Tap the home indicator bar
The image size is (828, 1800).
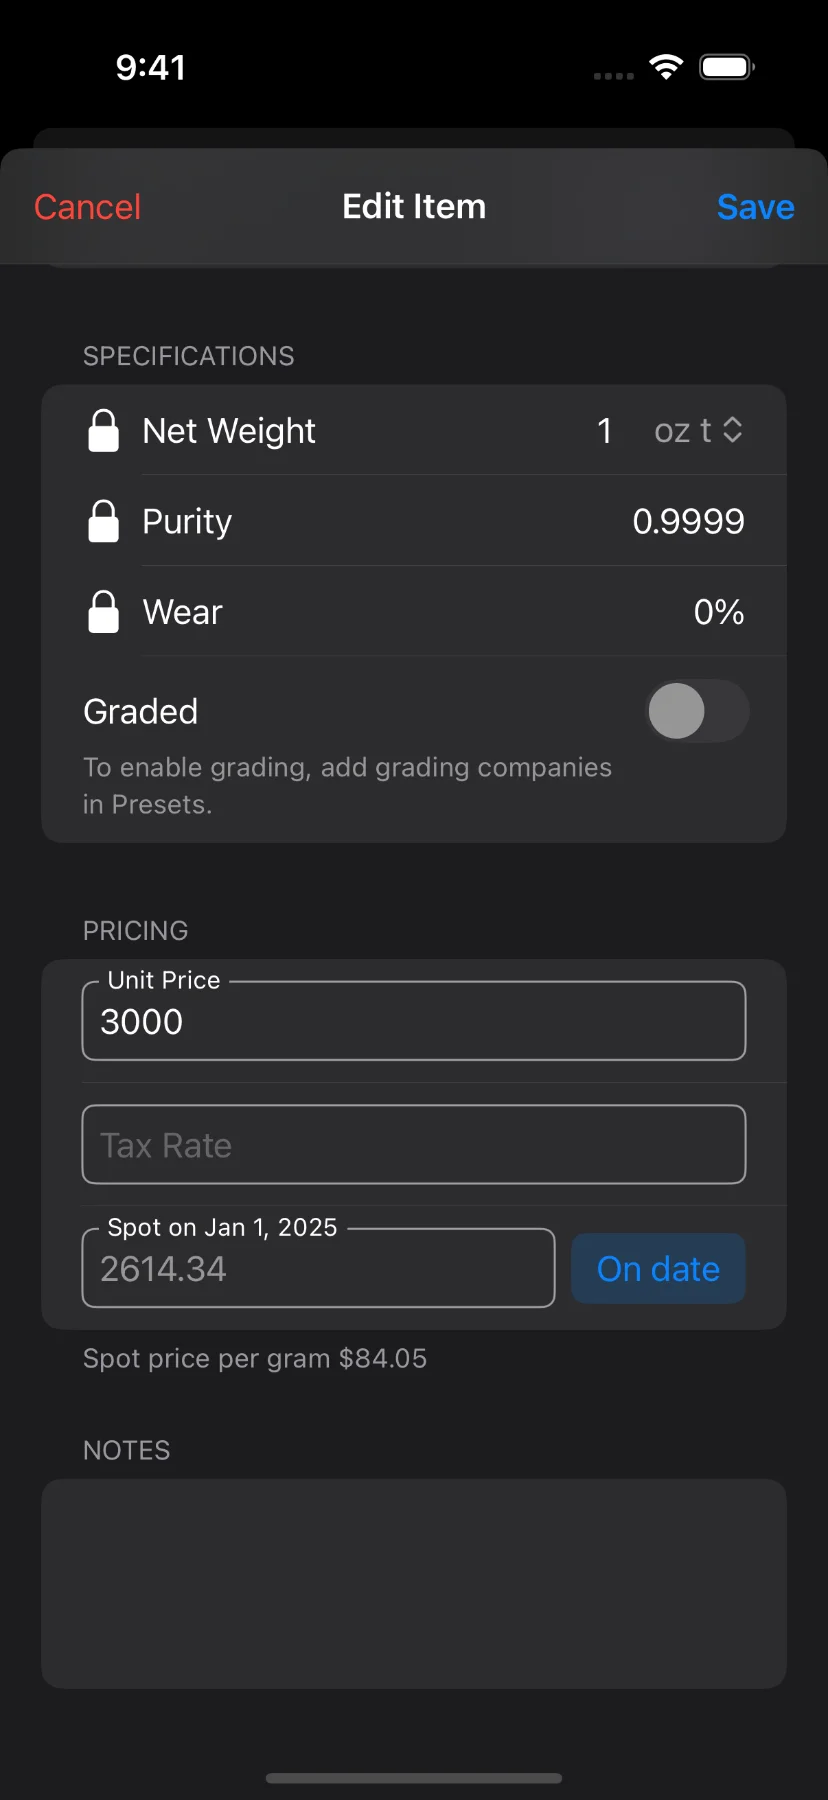coord(414,1778)
